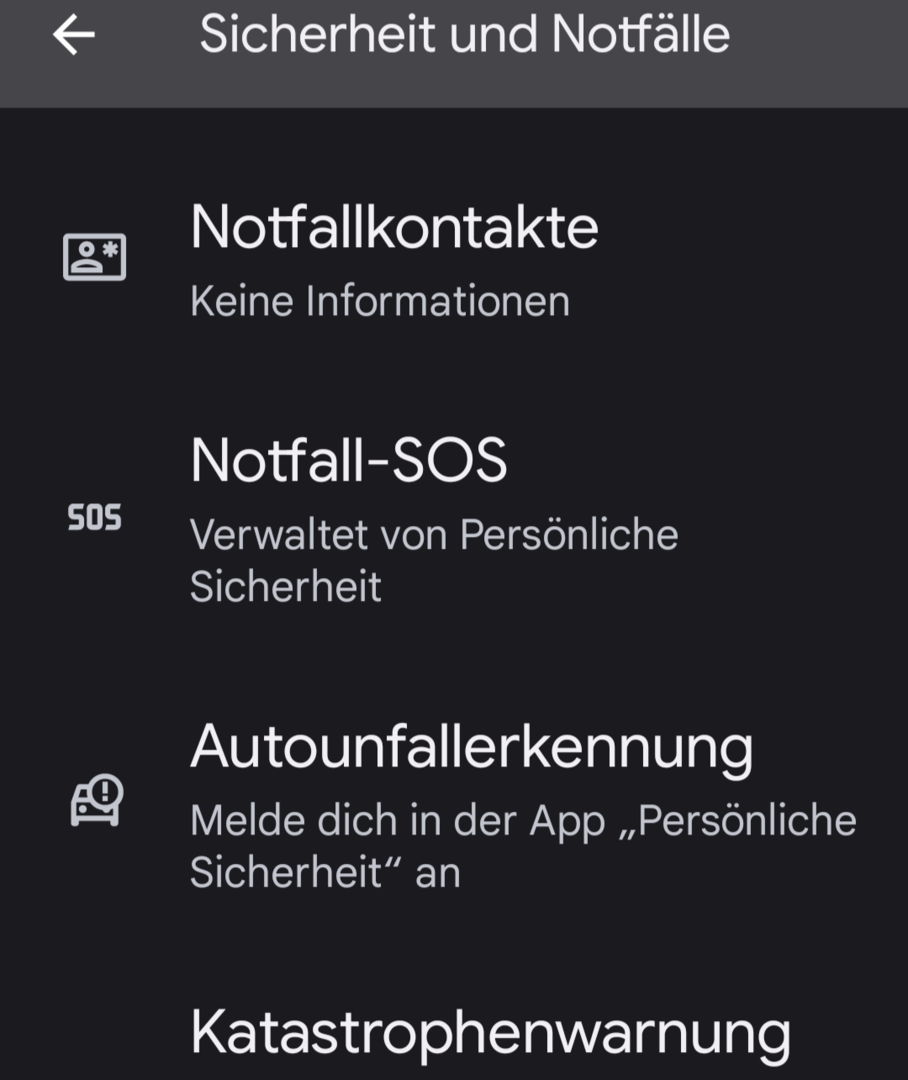Open the Notfallkontakte settings
Image resolution: width=908 pixels, height=1080 pixels.
point(394,228)
